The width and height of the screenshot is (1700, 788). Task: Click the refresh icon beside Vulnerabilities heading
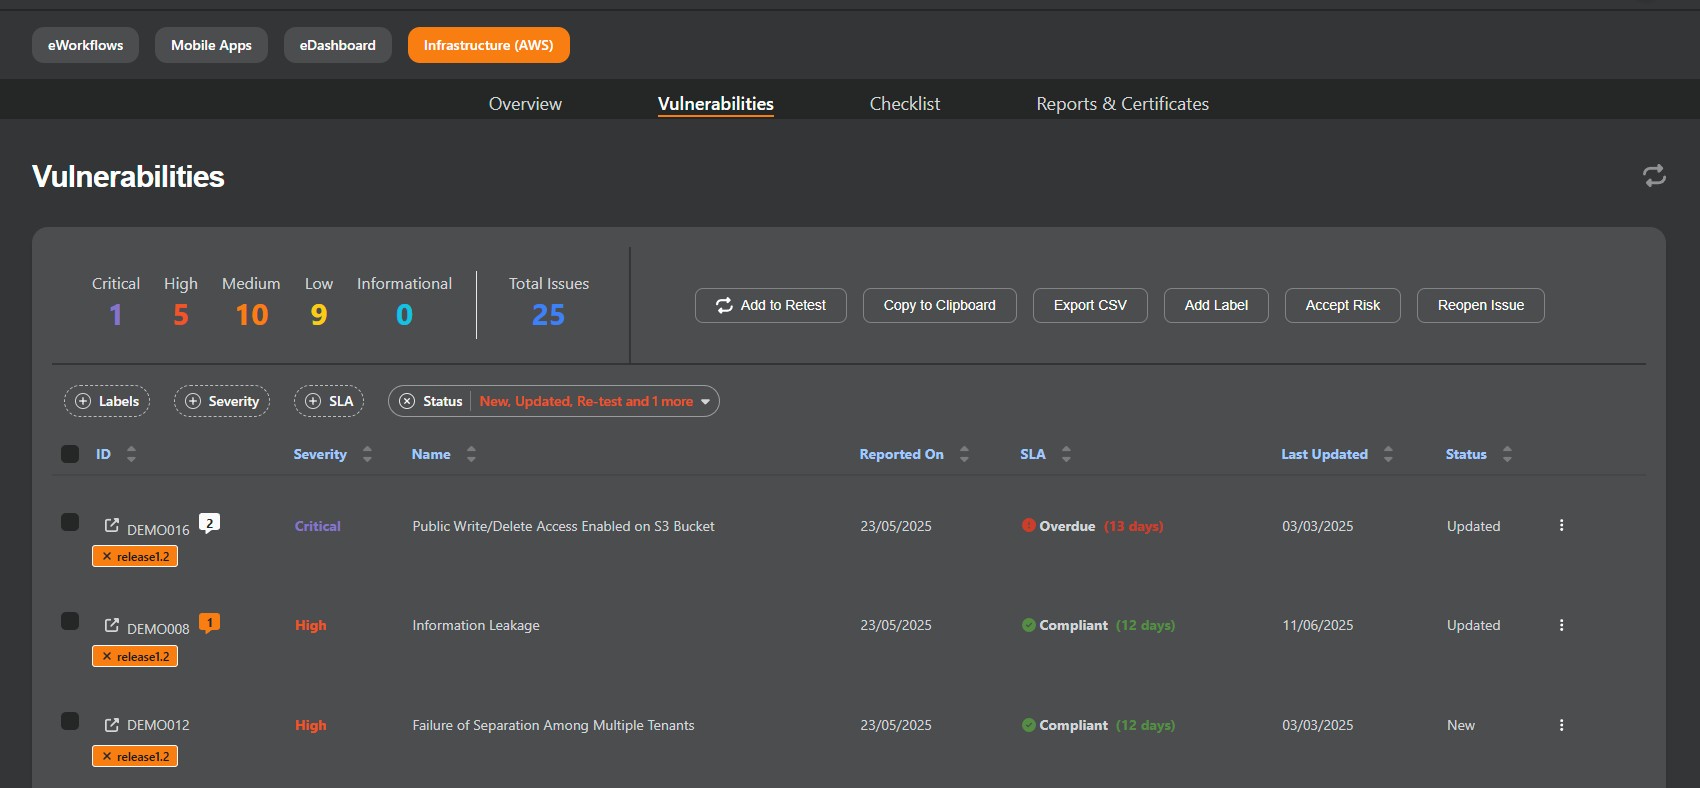1654,176
